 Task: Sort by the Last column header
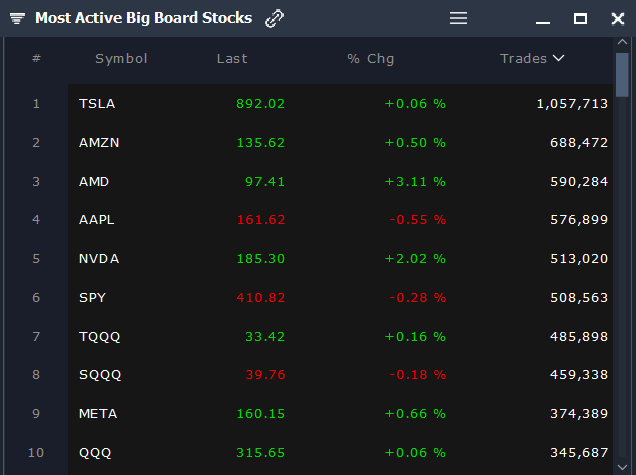pyautogui.click(x=232, y=58)
